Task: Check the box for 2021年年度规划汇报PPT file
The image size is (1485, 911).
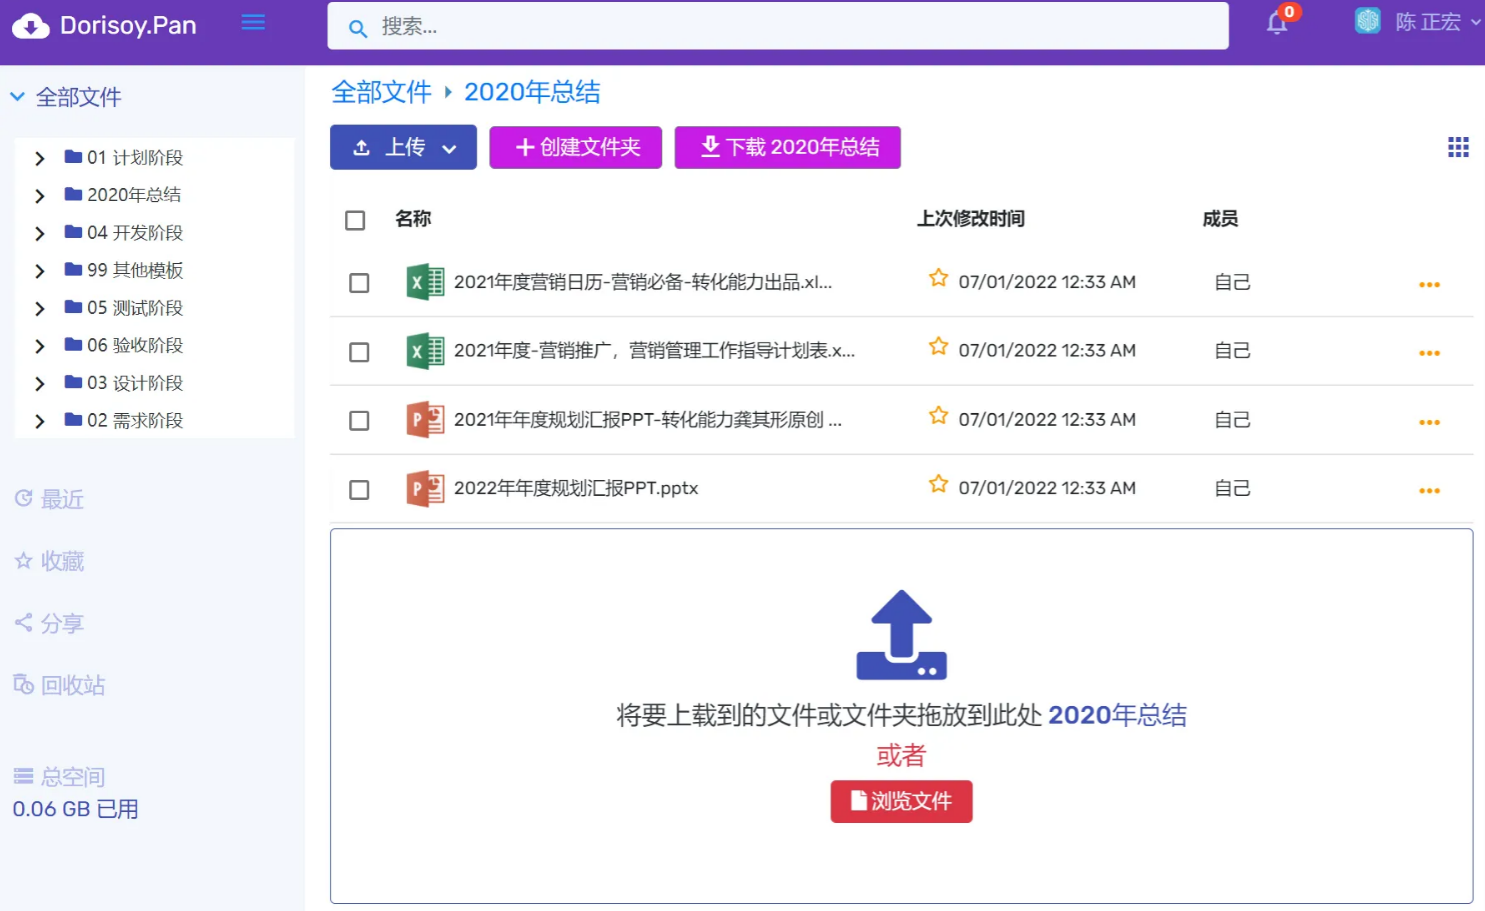Action: (x=359, y=421)
